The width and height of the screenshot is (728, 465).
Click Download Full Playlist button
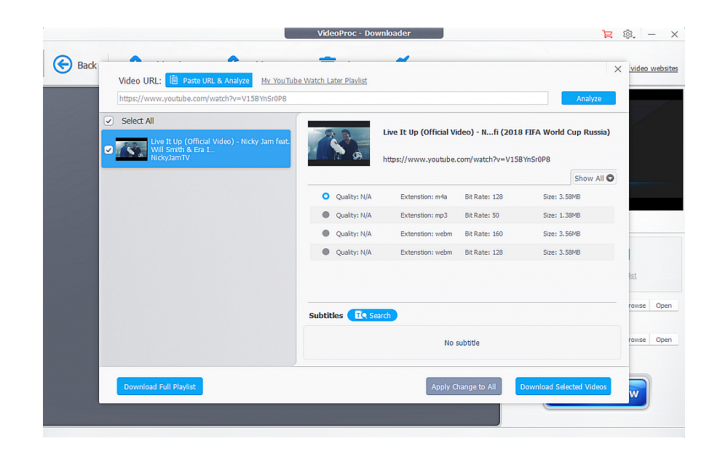pos(160,387)
